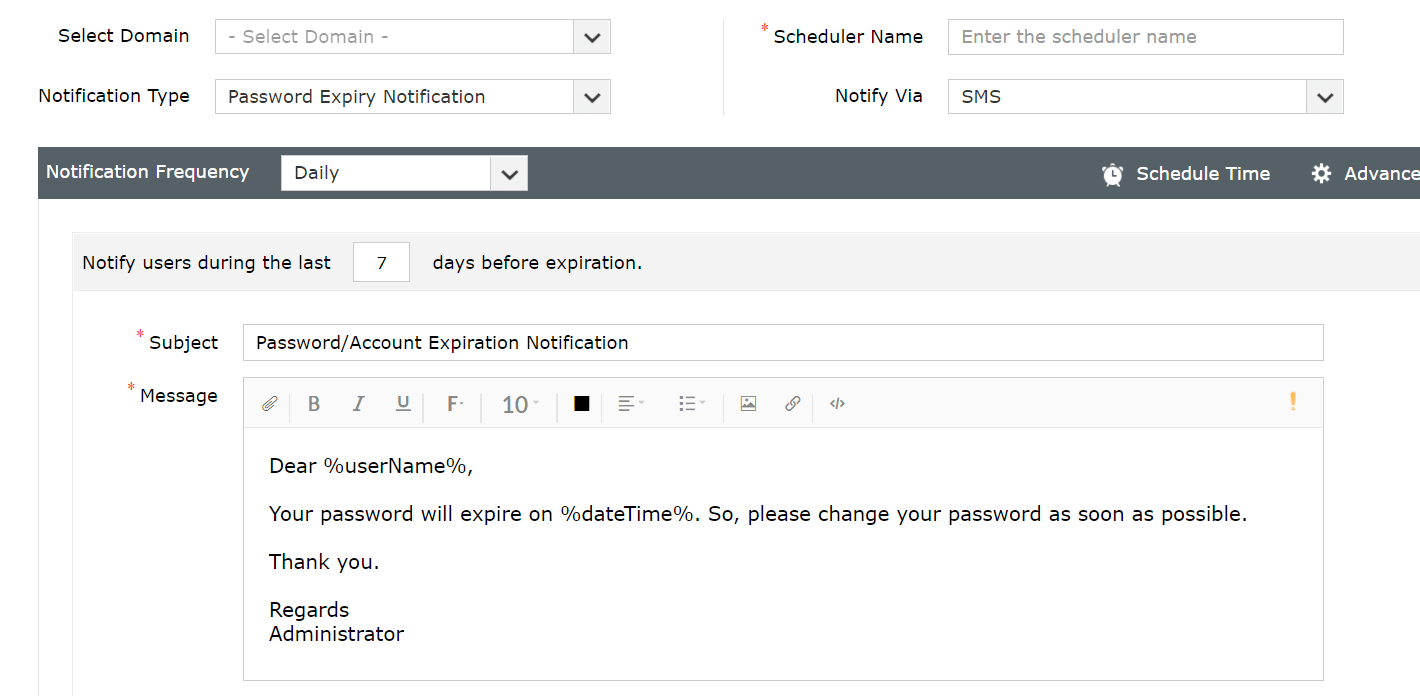Click the black text color swatch
The image size is (1420, 696).
pyautogui.click(x=581, y=404)
